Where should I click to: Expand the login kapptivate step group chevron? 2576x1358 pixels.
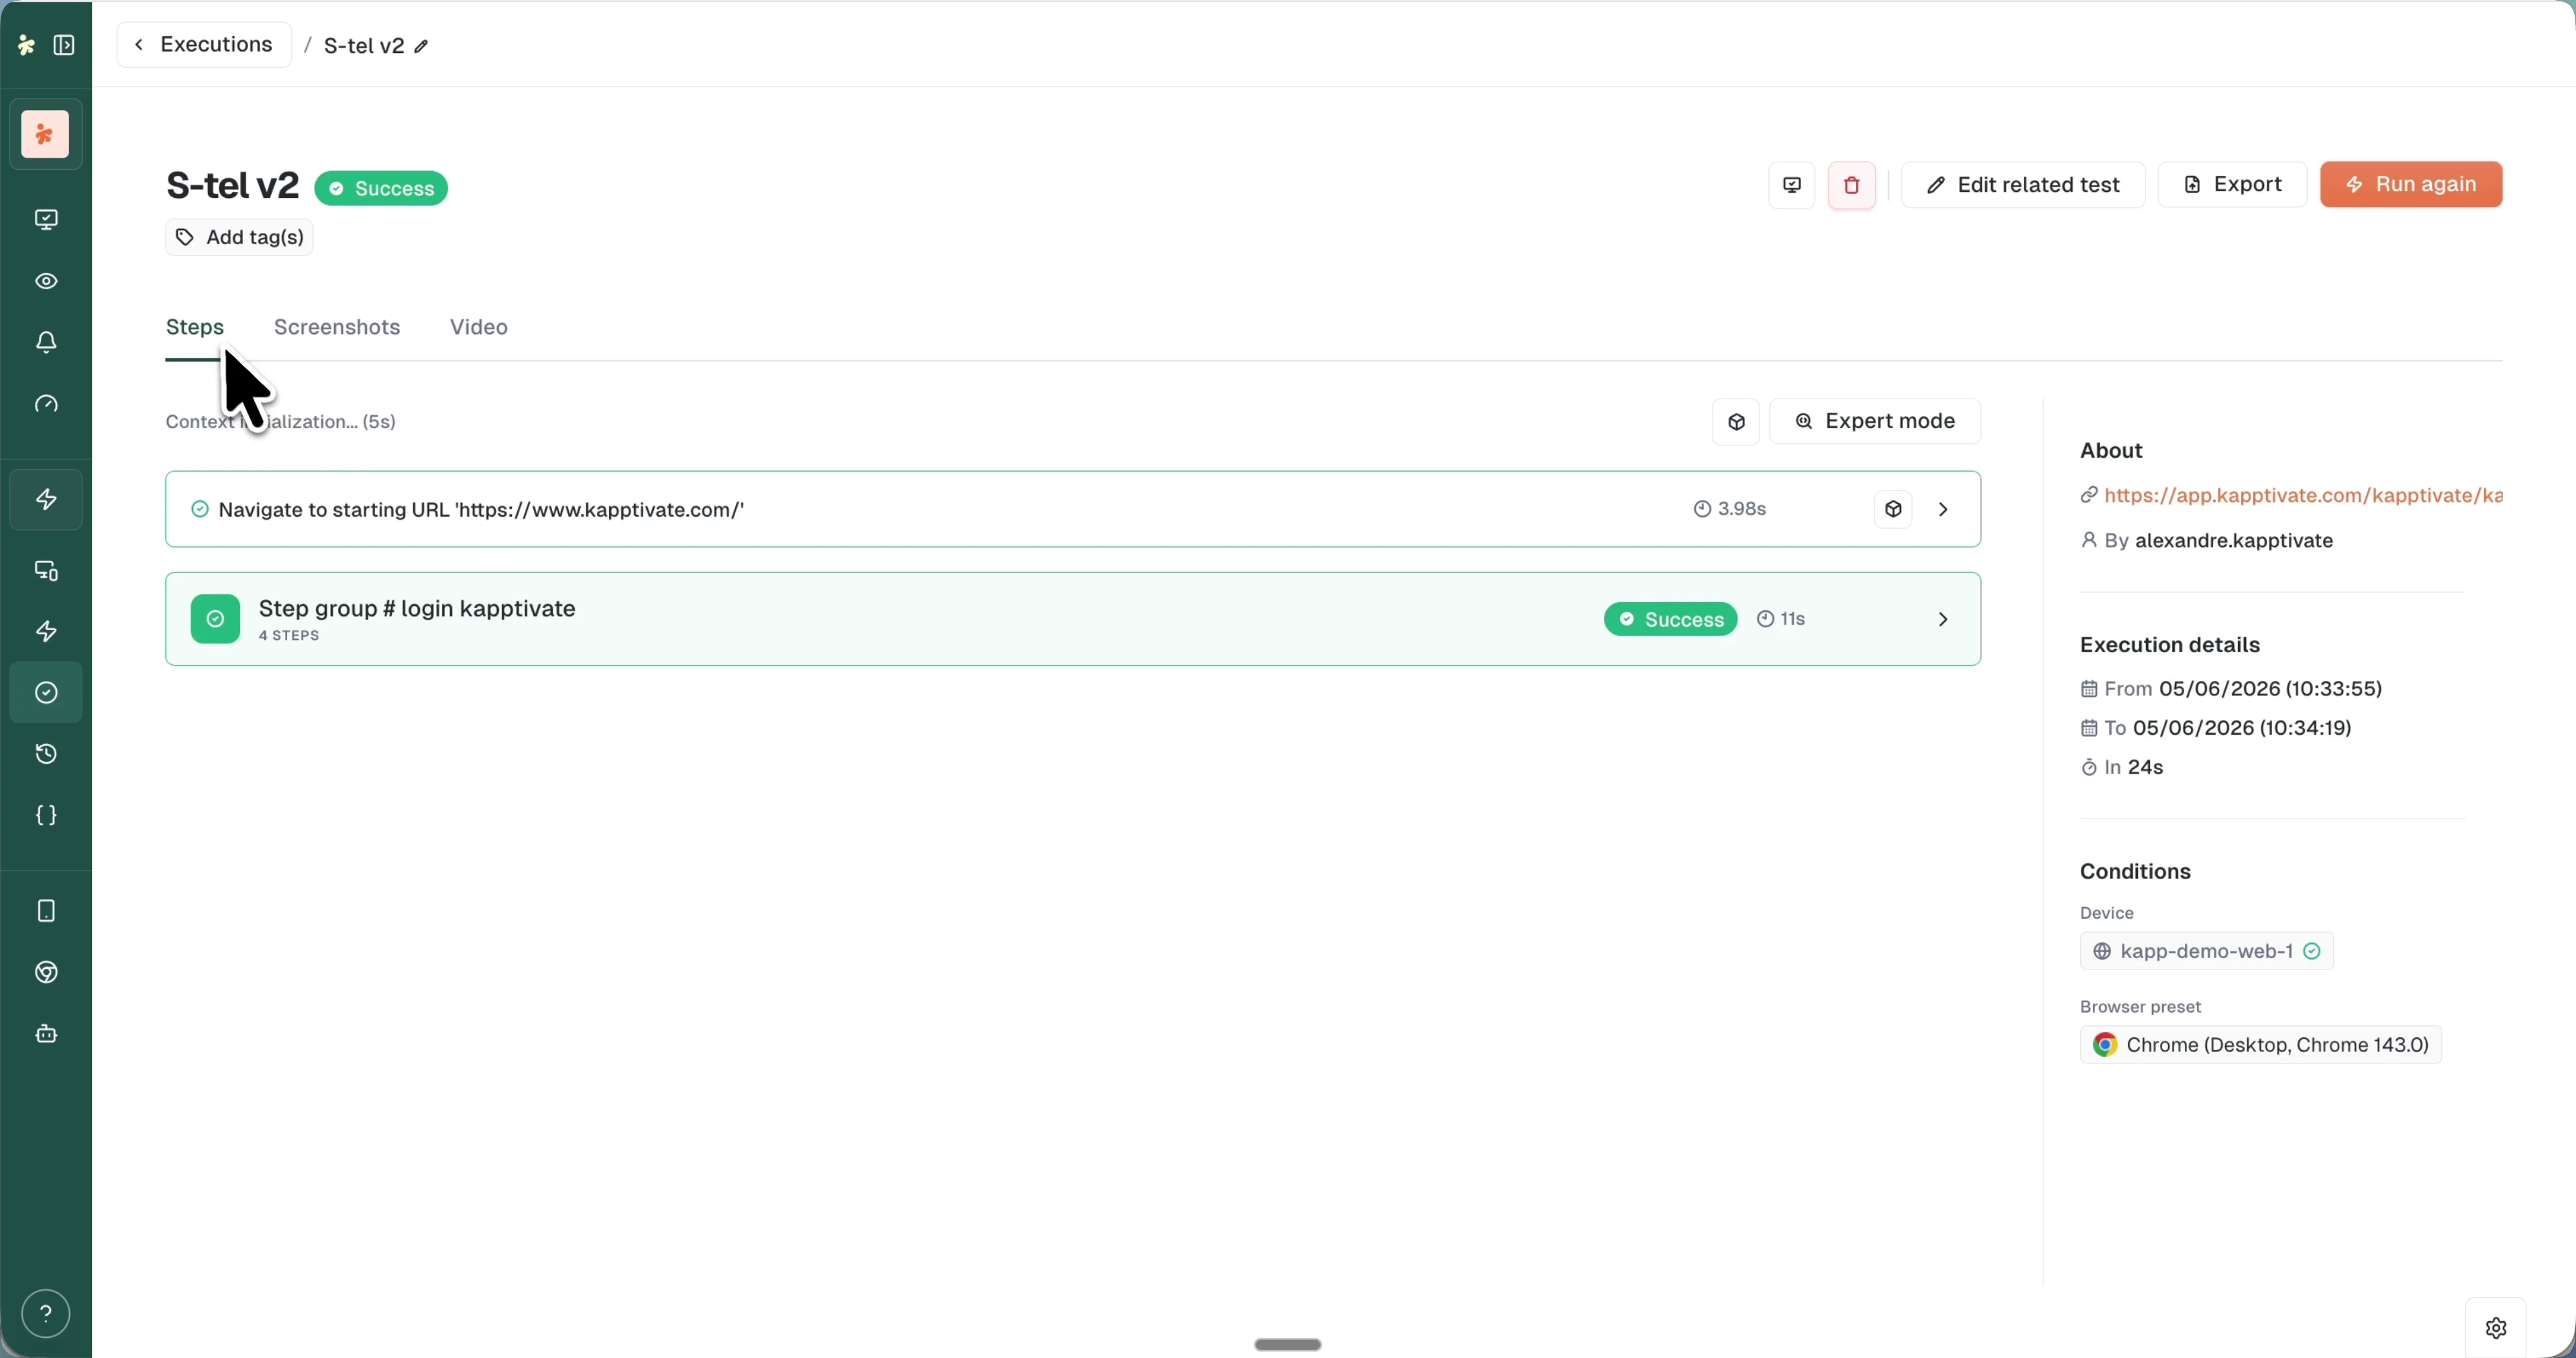1944,620
